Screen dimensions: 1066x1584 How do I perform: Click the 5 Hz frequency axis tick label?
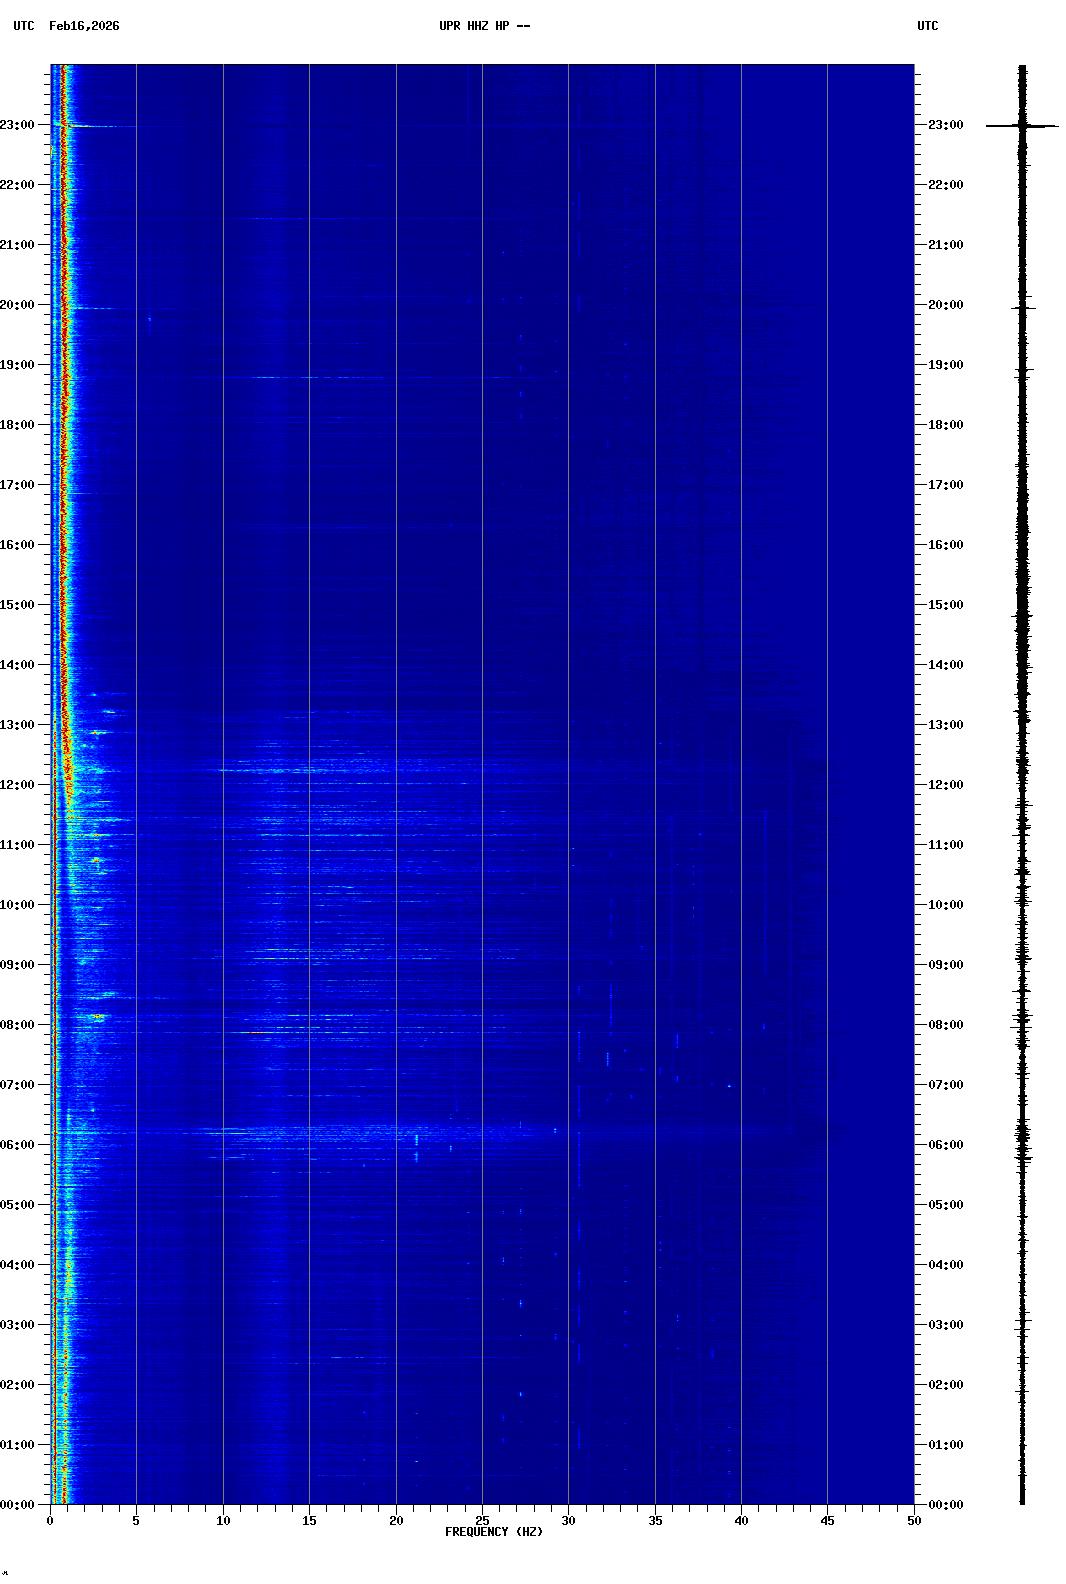136,1521
